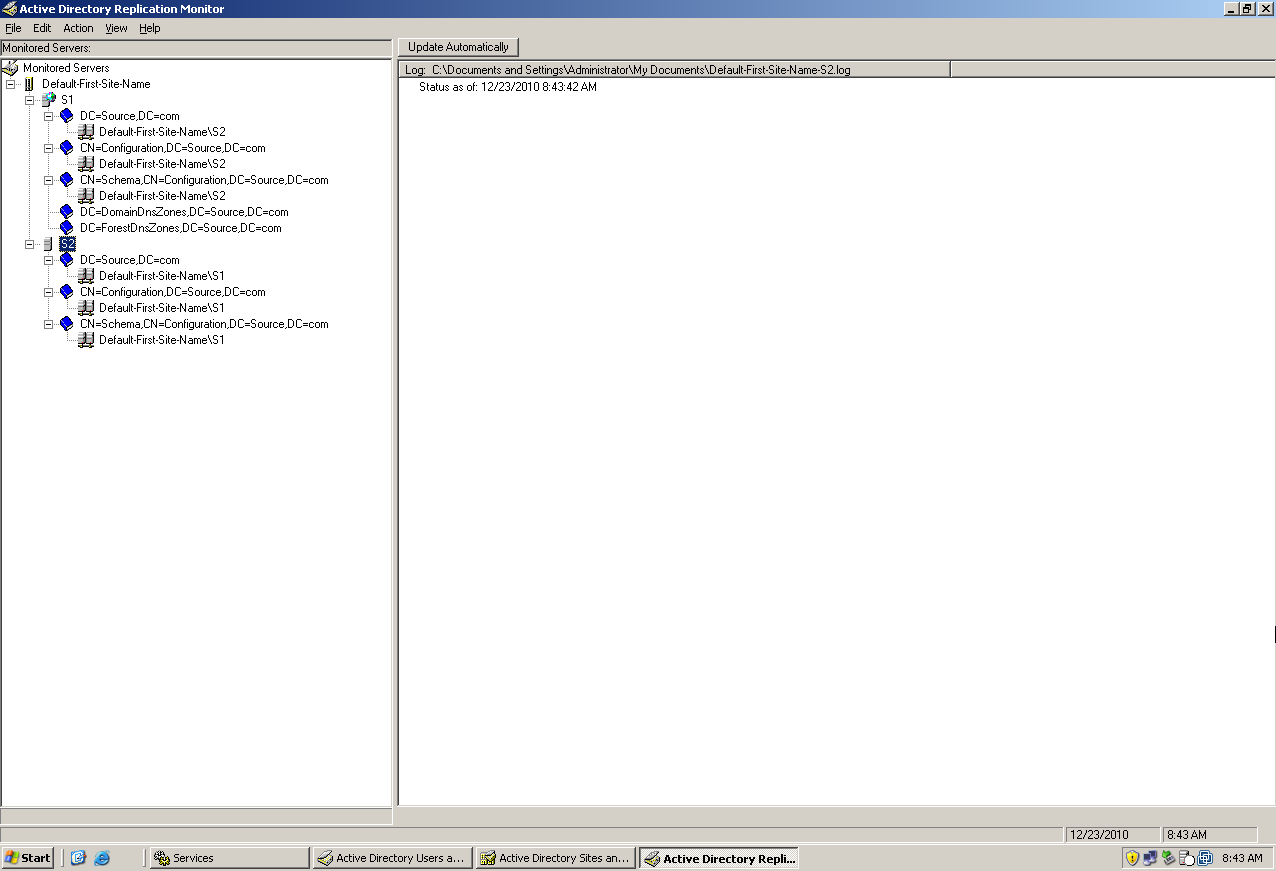Screen dimensions: 1276x871
Task: Open the Help menu
Action: [x=150, y=28]
